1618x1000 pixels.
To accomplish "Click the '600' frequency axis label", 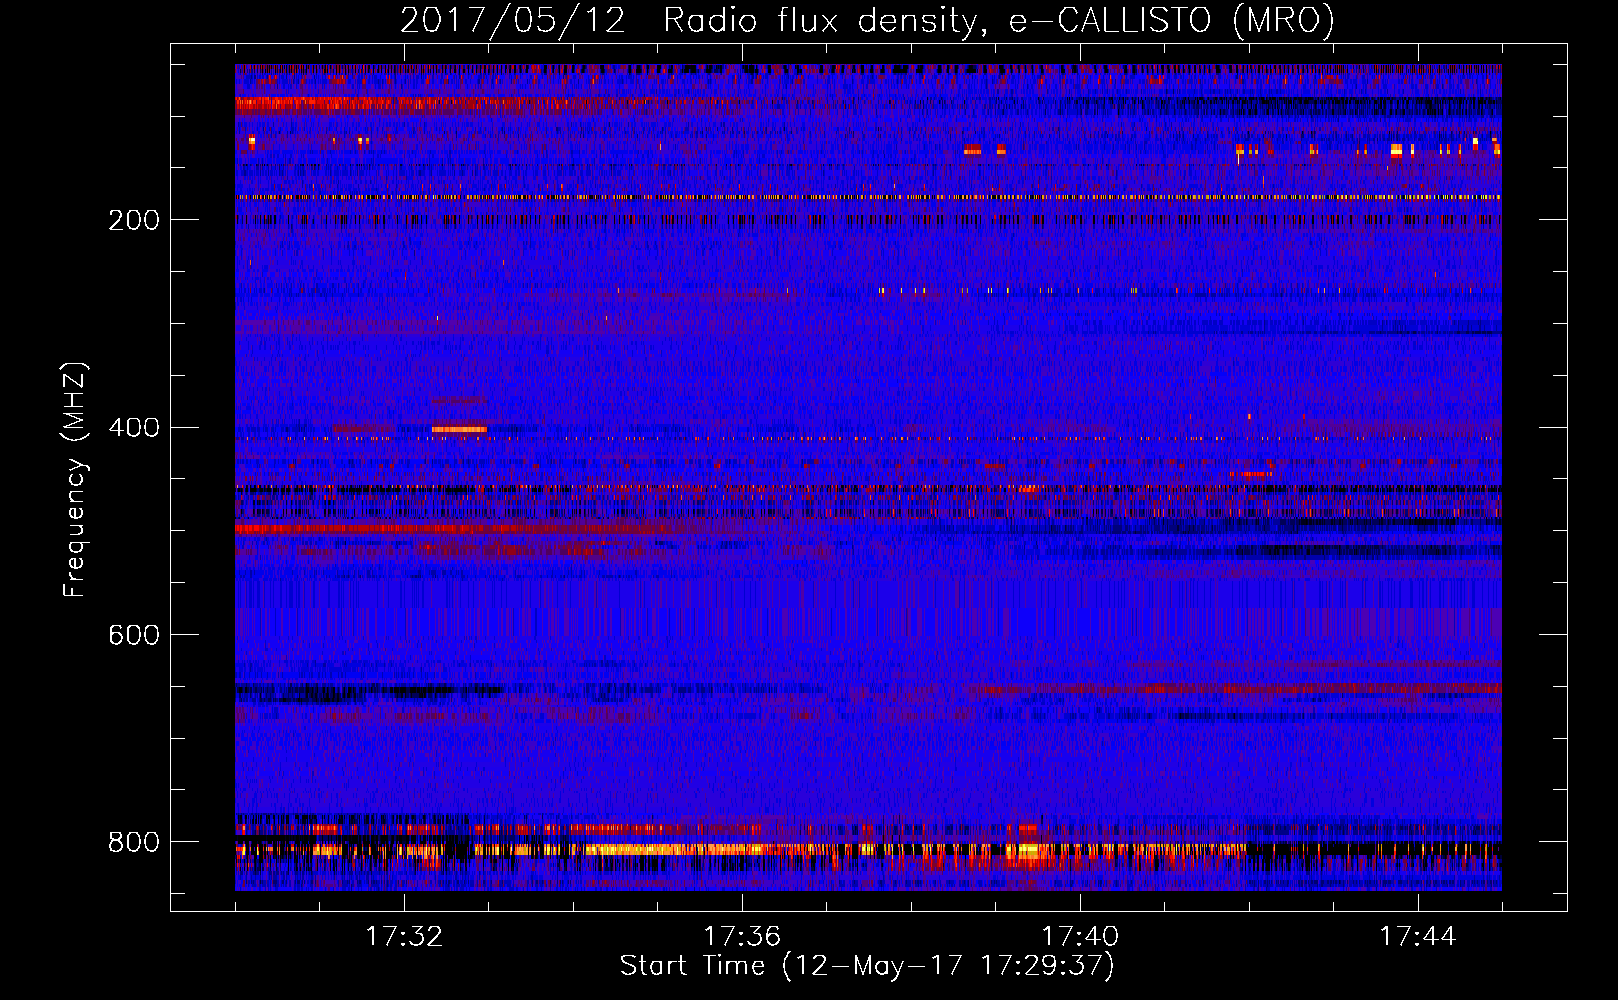I will 134,636.
